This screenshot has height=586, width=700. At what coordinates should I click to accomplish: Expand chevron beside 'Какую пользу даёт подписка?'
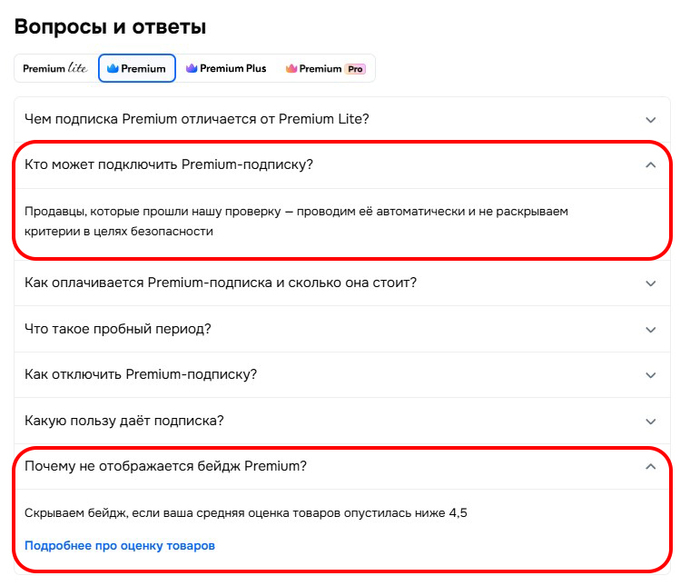pos(651,421)
